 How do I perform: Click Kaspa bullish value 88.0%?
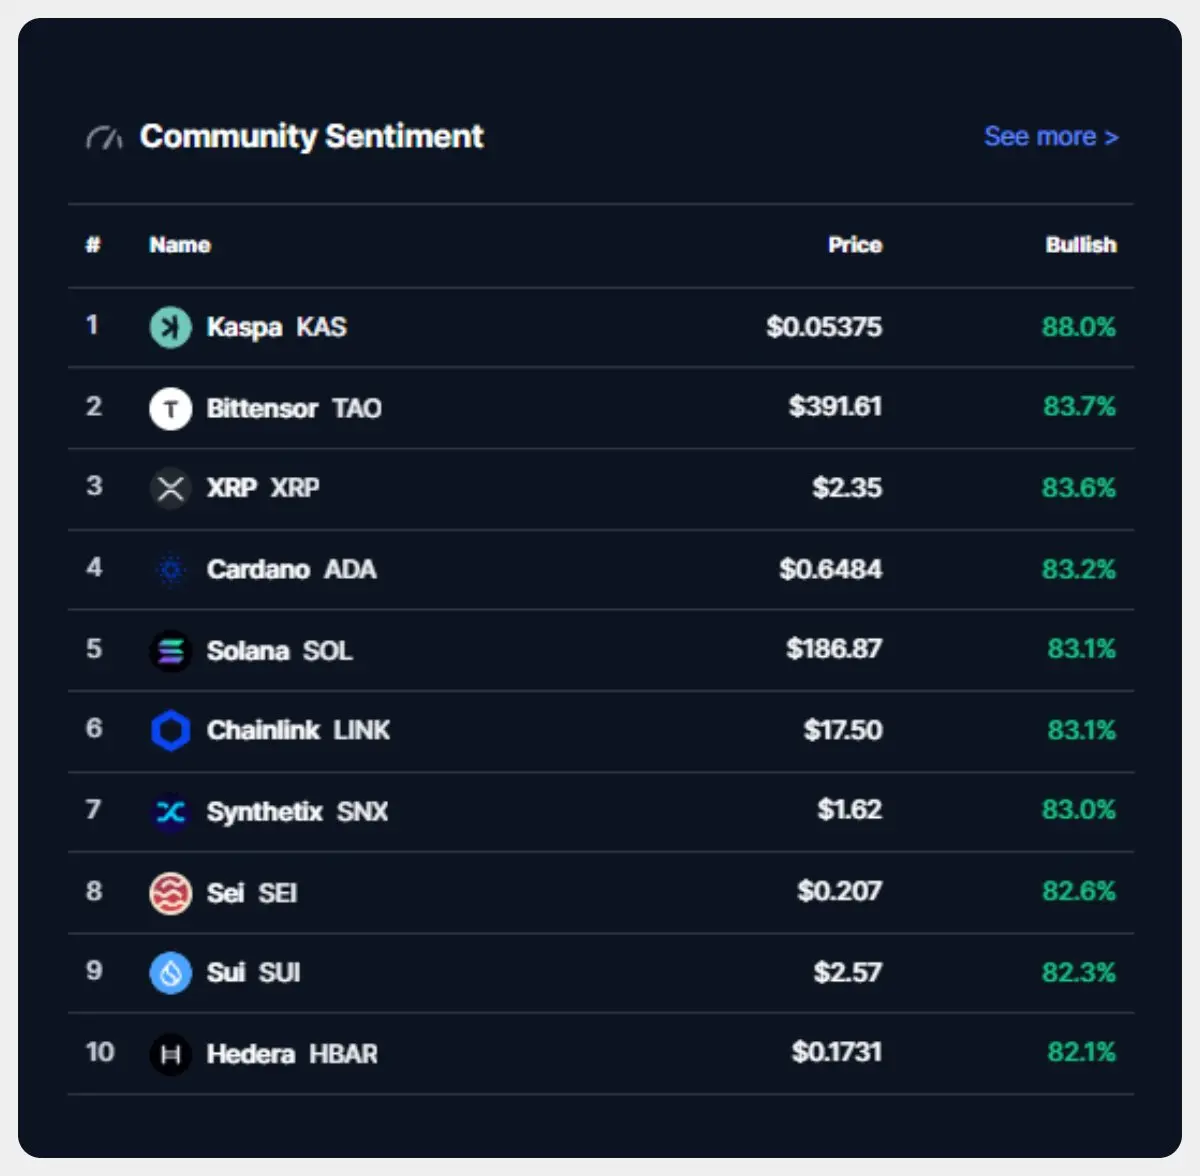pos(1079,327)
